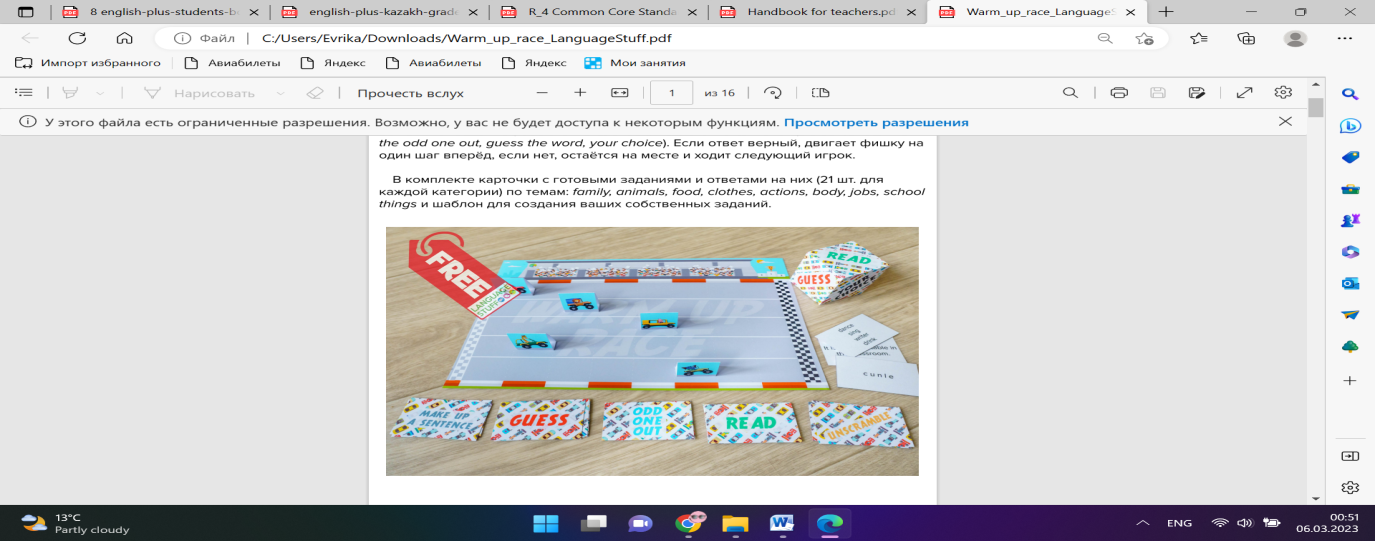The height and width of the screenshot is (541, 1375).
Task: Open the green tree sidebar icon
Action: coord(1349,346)
